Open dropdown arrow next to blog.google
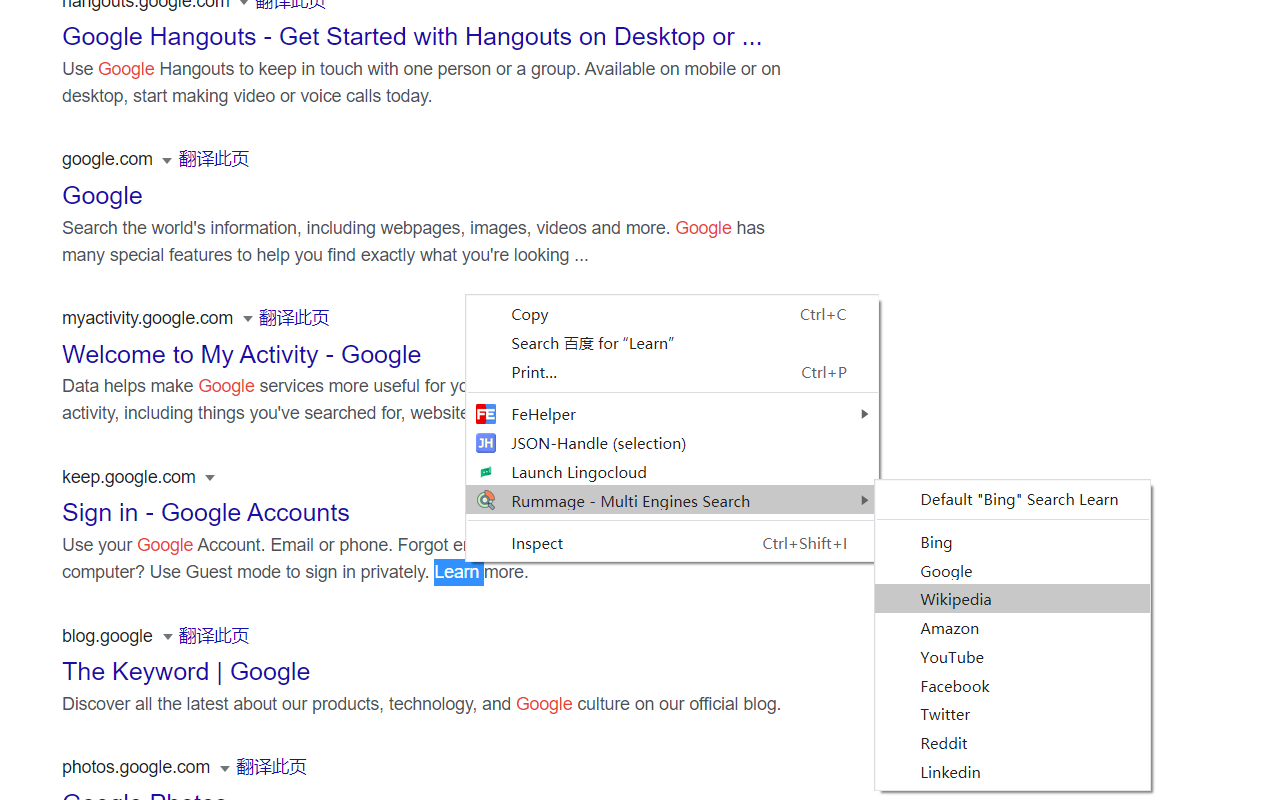The height and width of the screenshot is (800, 1280). [x=167, y=637]
